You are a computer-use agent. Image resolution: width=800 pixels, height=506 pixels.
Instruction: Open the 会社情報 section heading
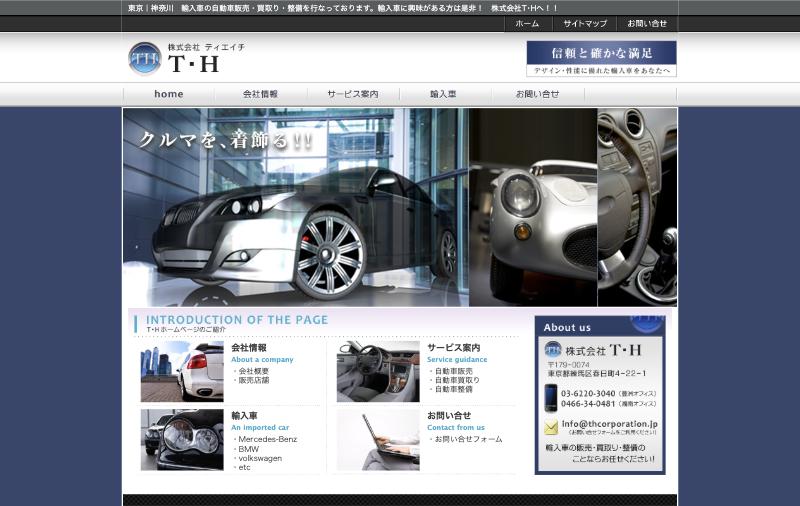point(249,348)
